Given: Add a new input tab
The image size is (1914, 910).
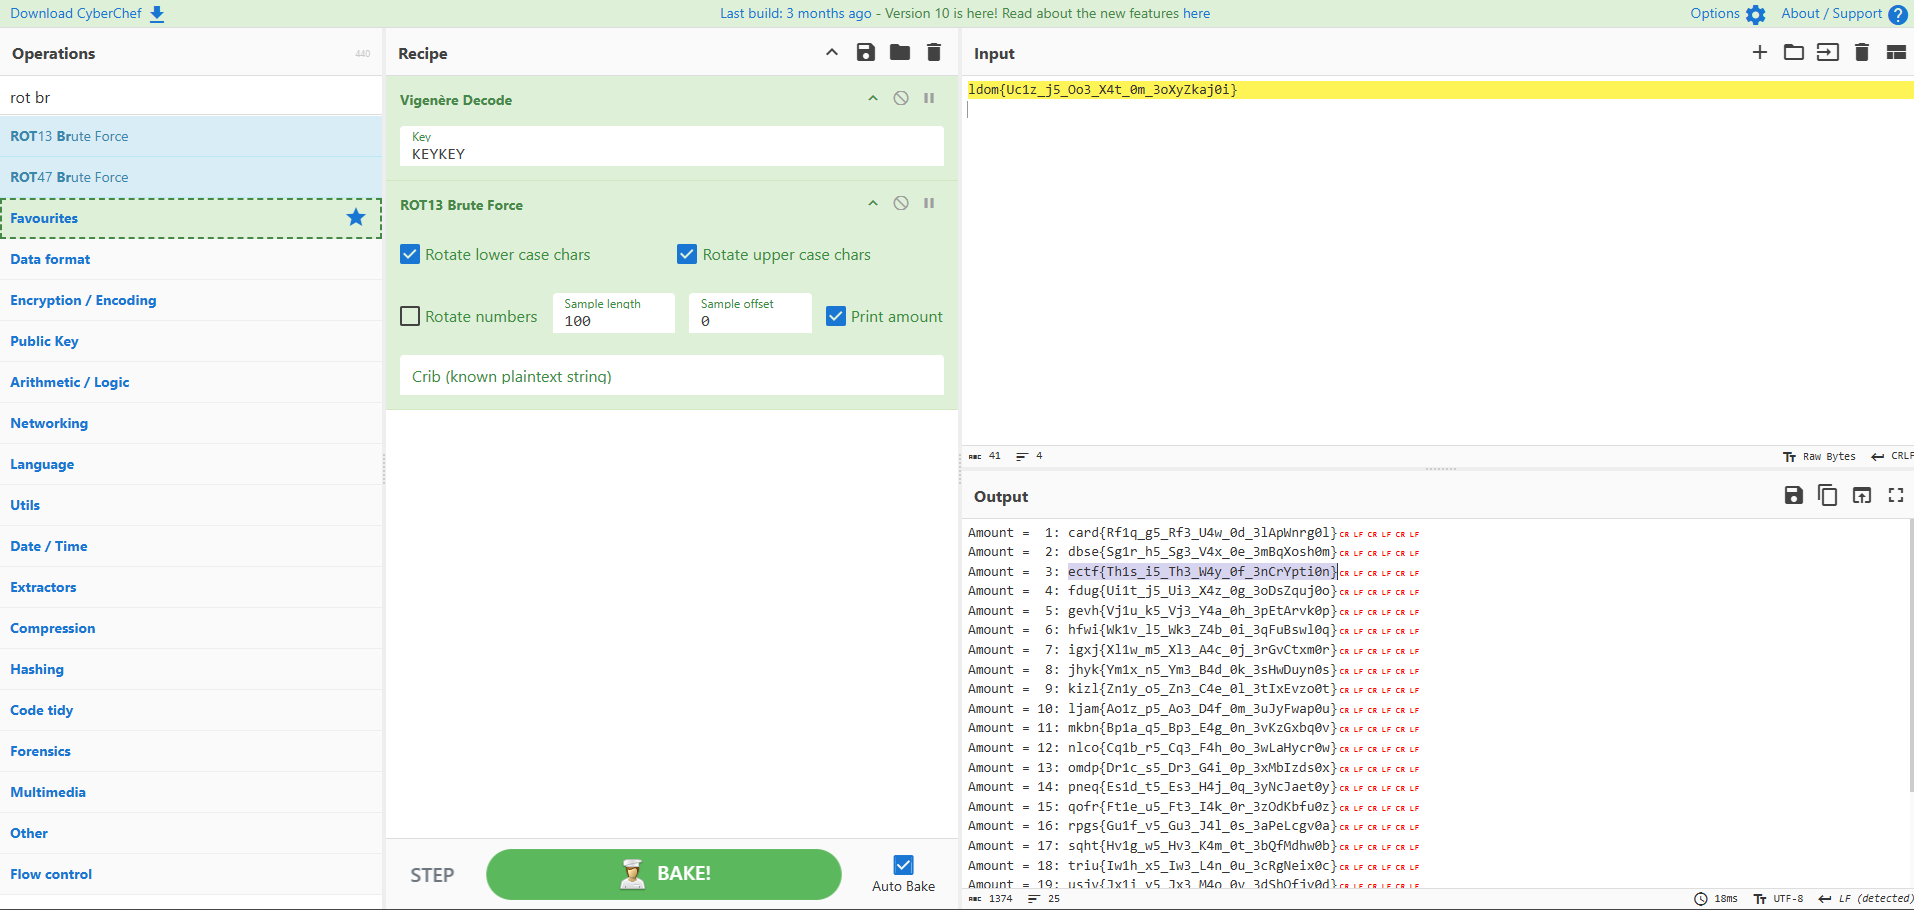Looking at the screenshot, I should 1760,52.
